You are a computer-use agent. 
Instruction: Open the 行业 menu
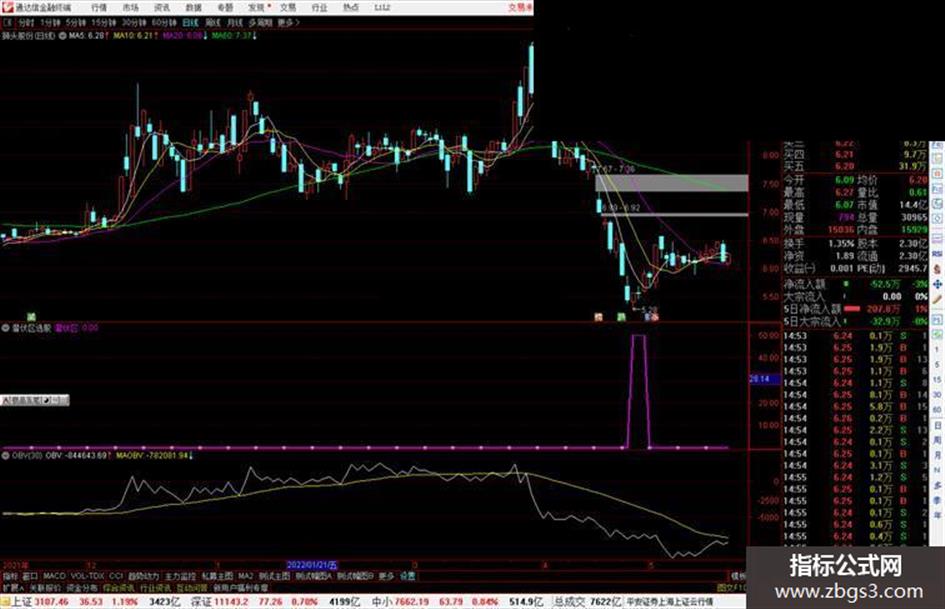click(319, 7)
